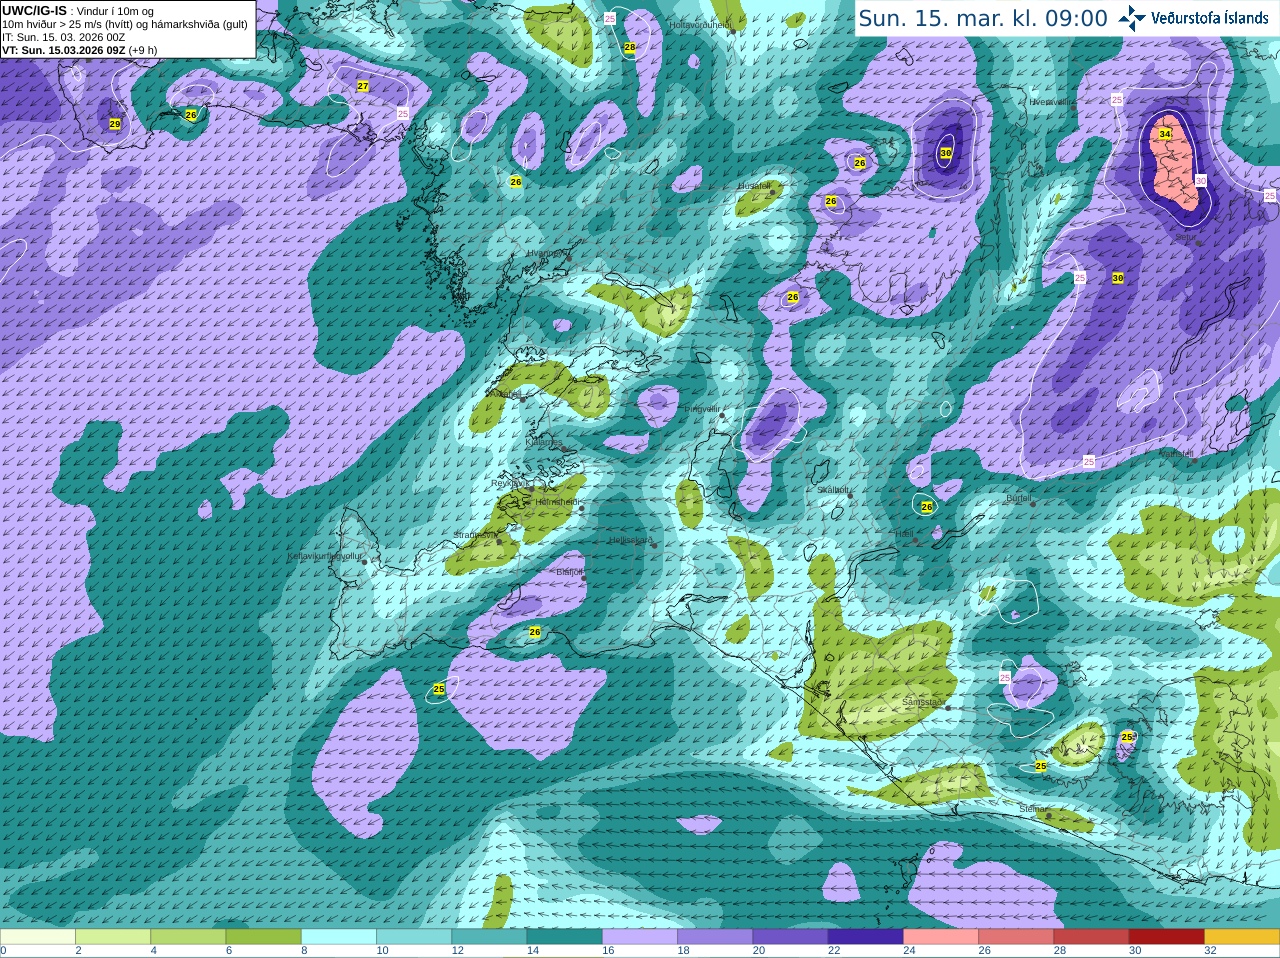Click the yellow 34 m/s peak gust marker
Image resolution: width=1280 pixels, height=958 pixels.
pyautogui.click(x=1165, y=134)
